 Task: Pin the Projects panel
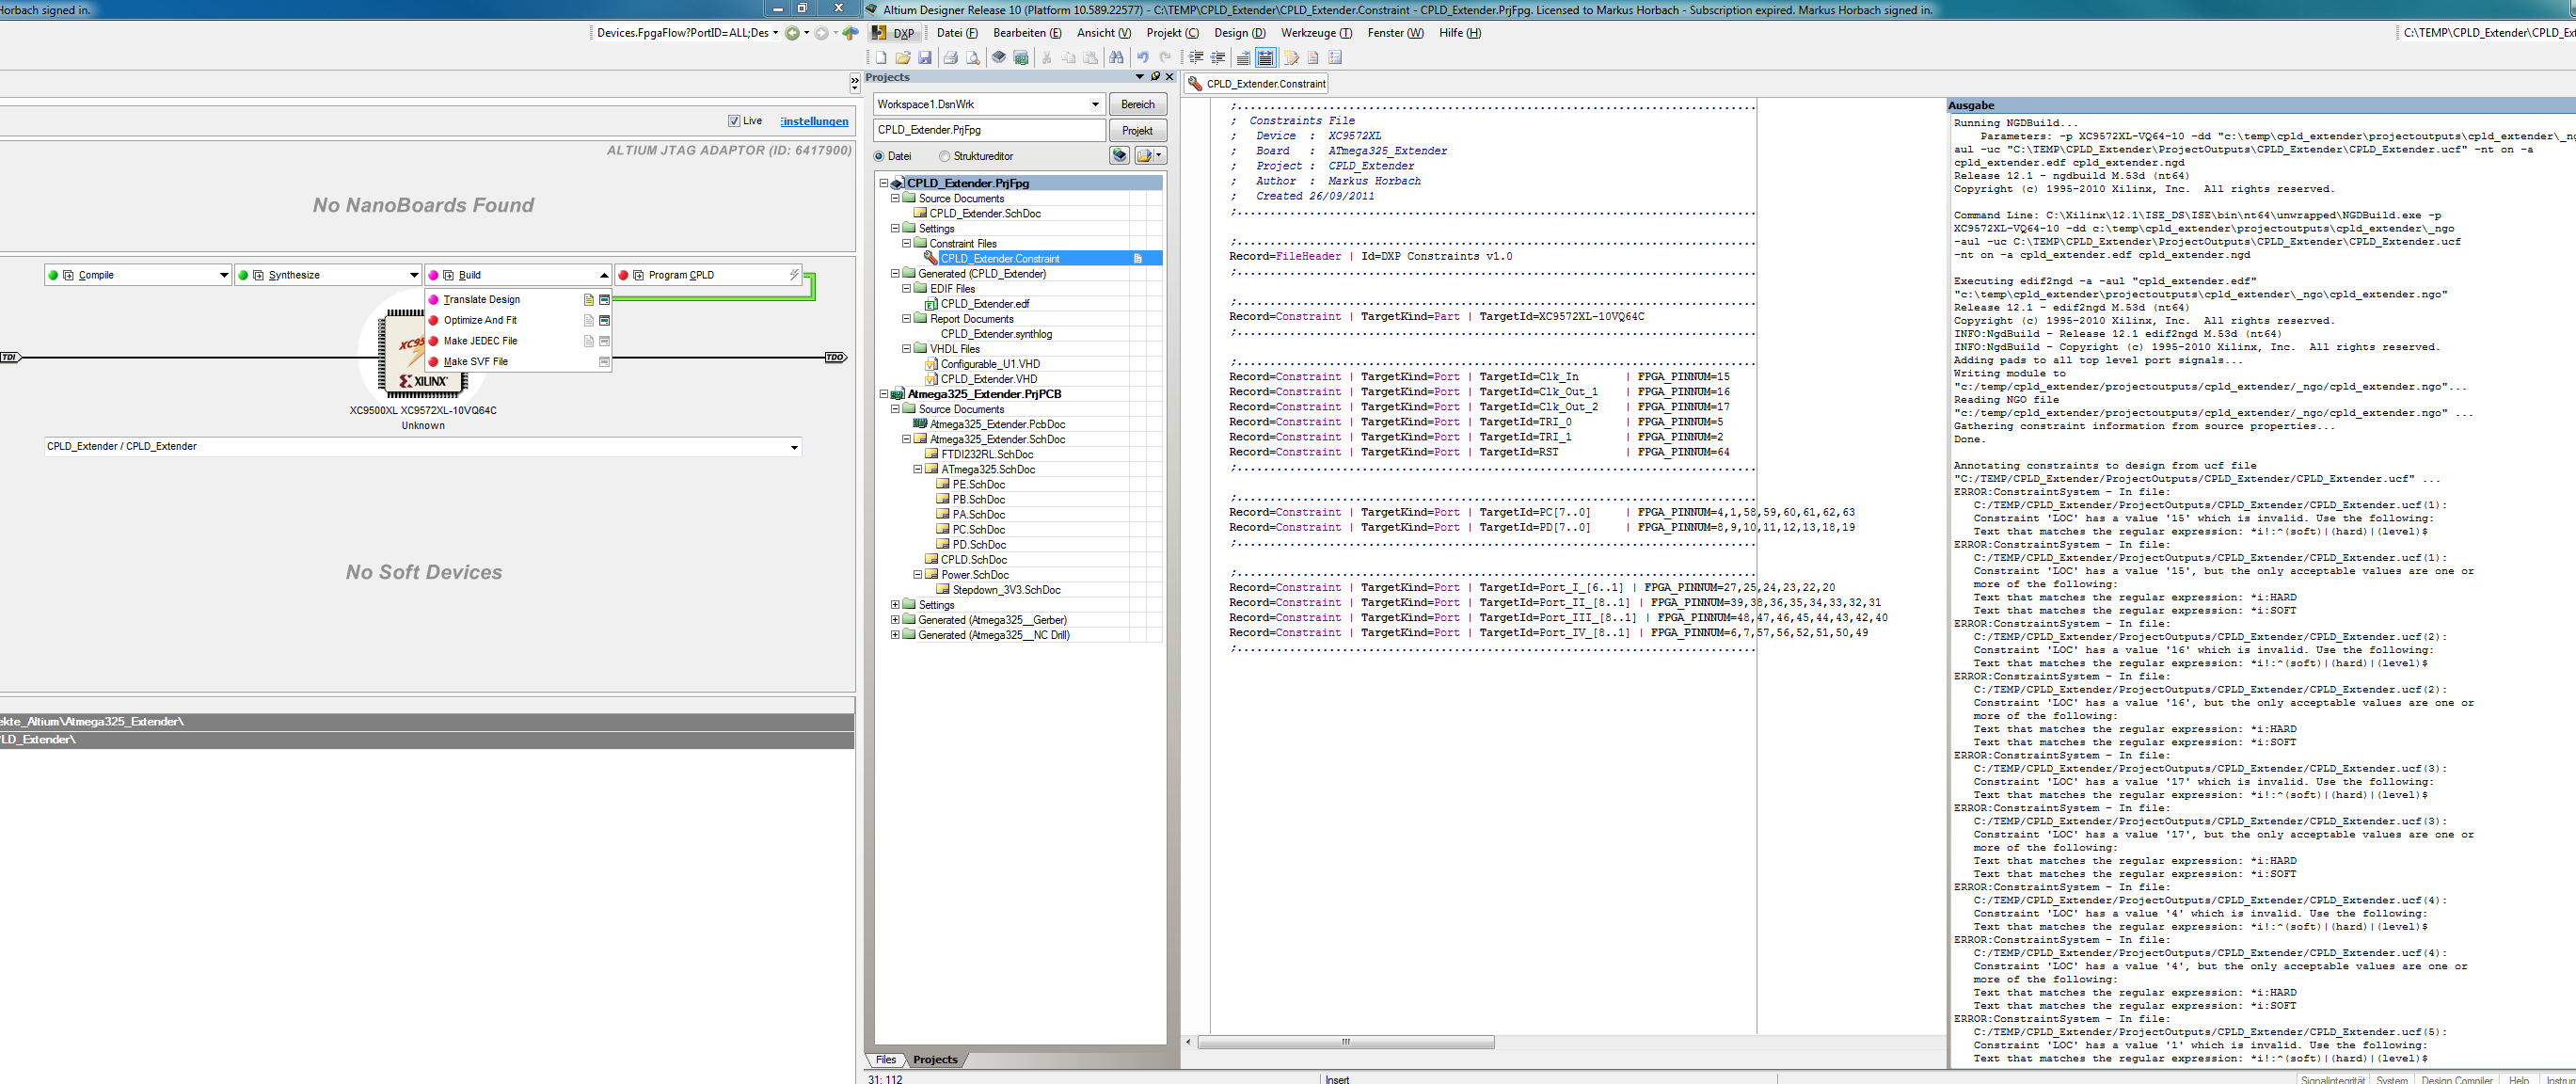(1155, 77)
